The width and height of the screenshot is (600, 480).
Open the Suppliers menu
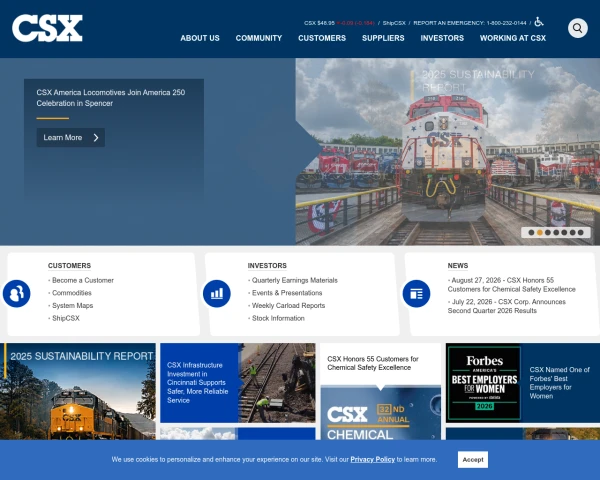coord(383,38)
